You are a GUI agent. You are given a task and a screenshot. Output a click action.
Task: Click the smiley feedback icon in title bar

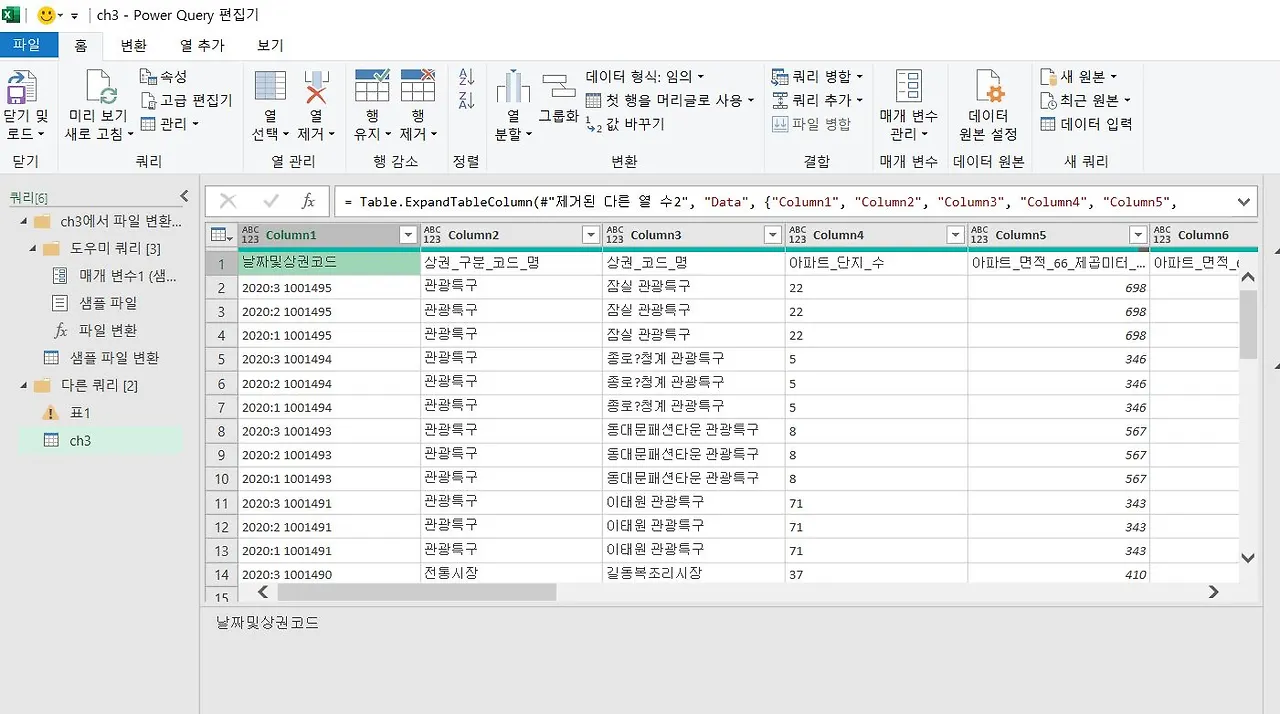coord(46,16)
